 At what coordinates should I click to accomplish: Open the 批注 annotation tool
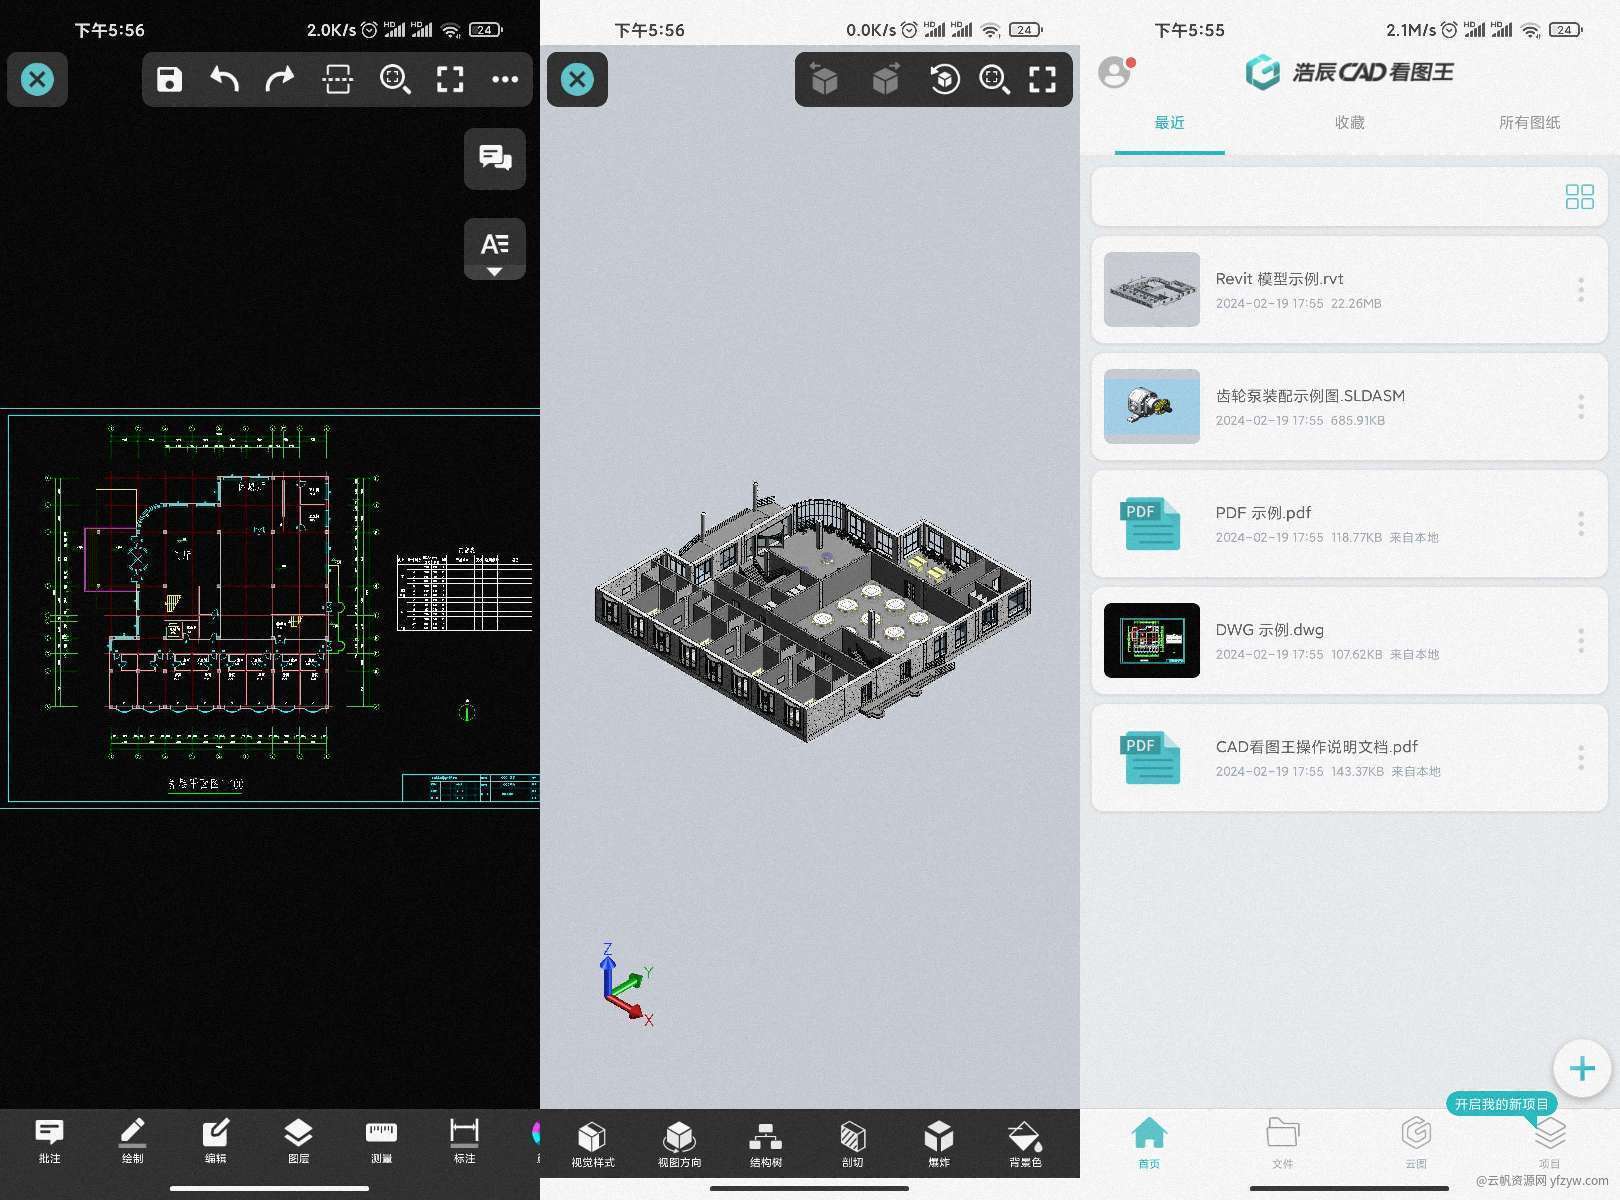pyautogui.click(x=49, y=1141)
